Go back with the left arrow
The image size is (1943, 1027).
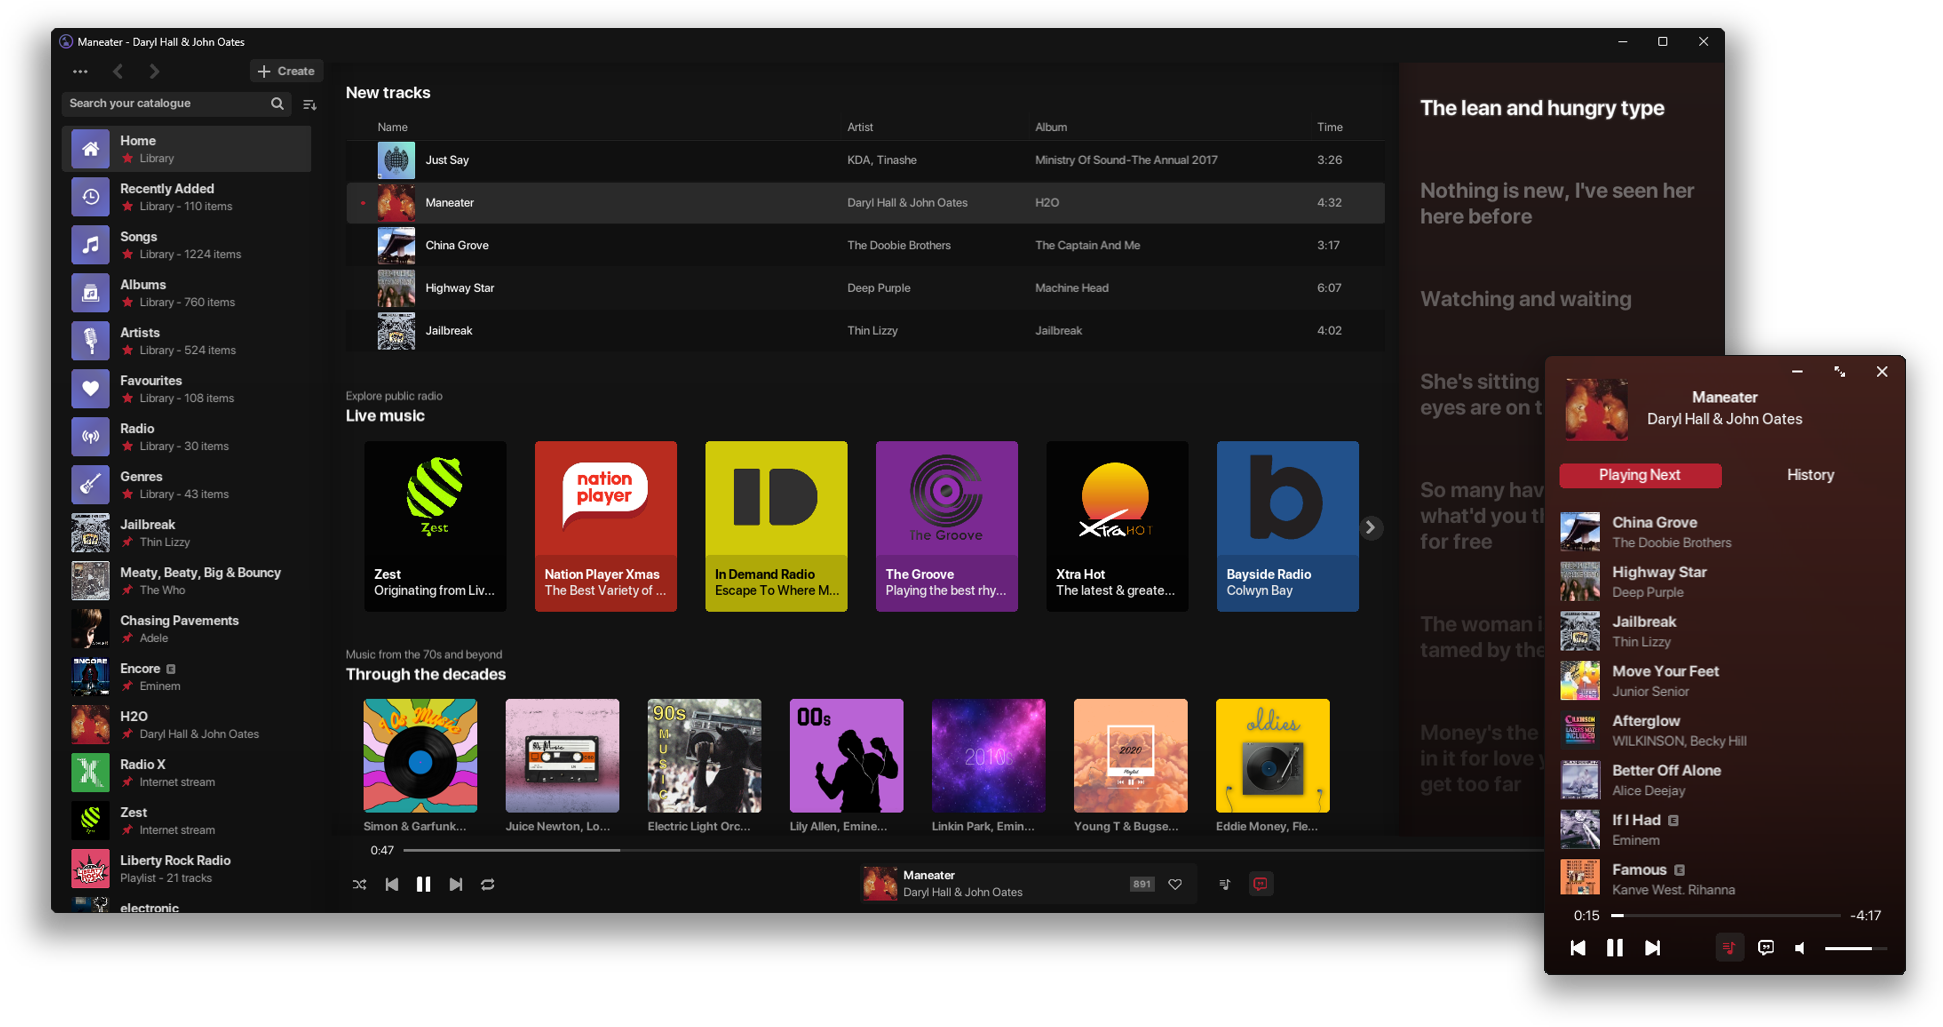point(118,71)
